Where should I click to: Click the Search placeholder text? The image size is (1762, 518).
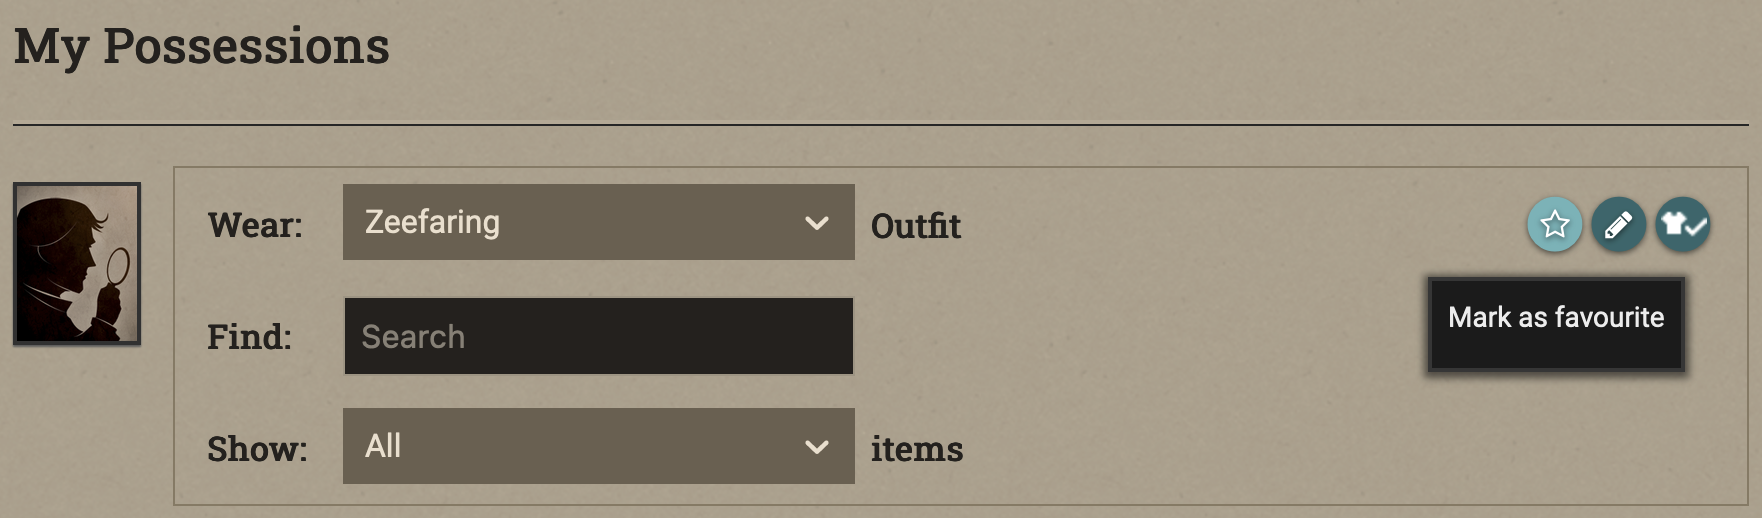413,337
